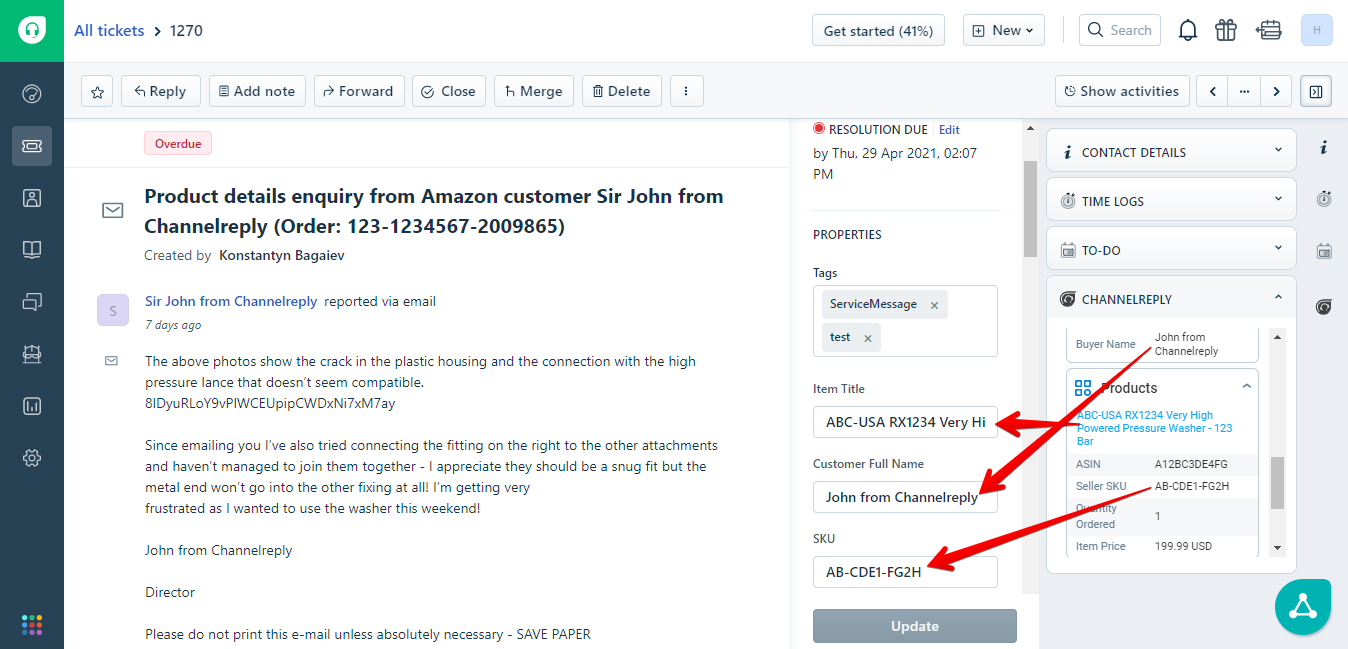Click the ChannelReply swirl icon on right rail
The width and height of the screenshot is (1348, 649).
(x=1324, y=306)
